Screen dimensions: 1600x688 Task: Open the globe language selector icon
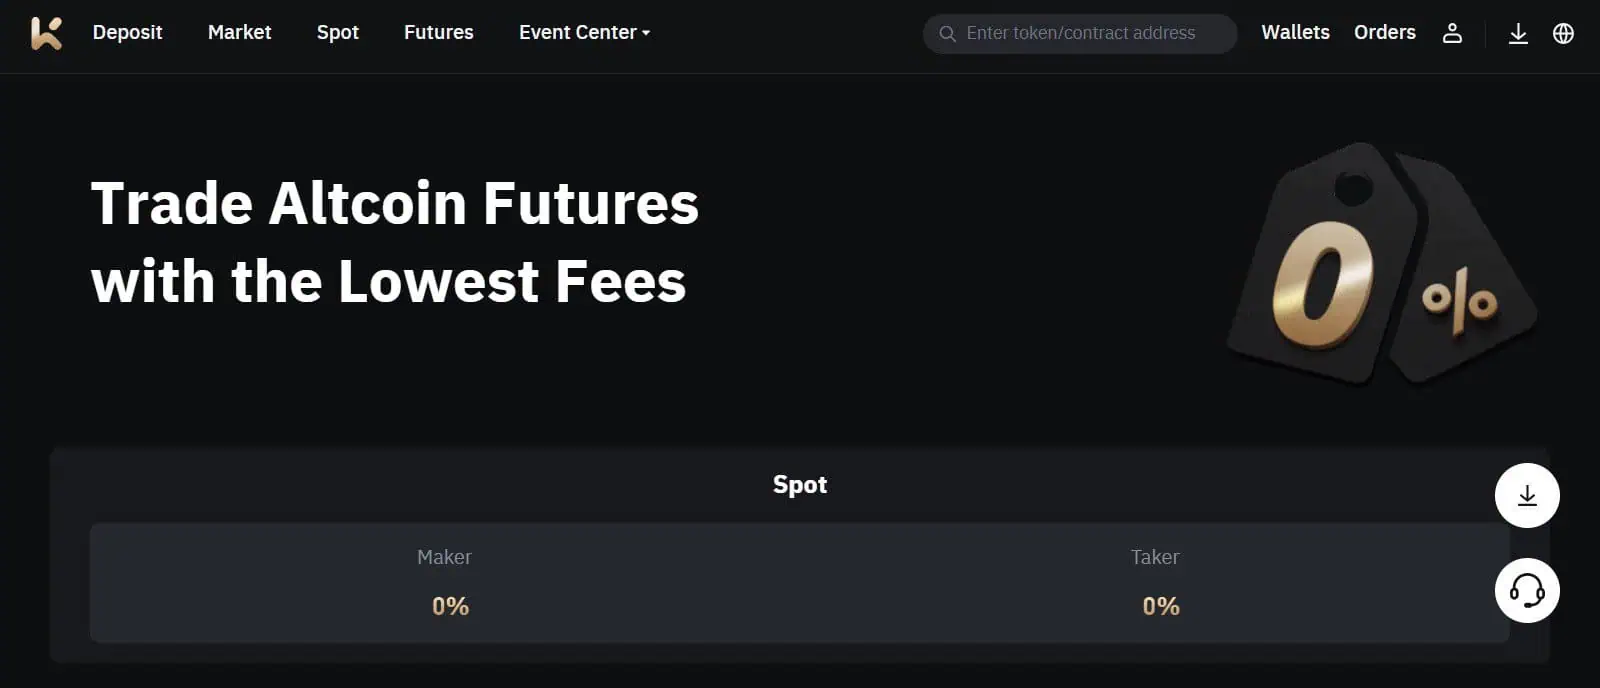click(1563, 33)
